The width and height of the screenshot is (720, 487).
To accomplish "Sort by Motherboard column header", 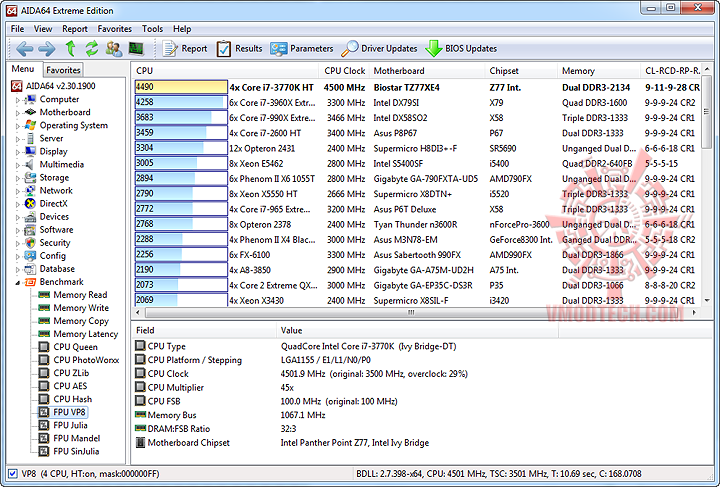I will click(426, 71).
